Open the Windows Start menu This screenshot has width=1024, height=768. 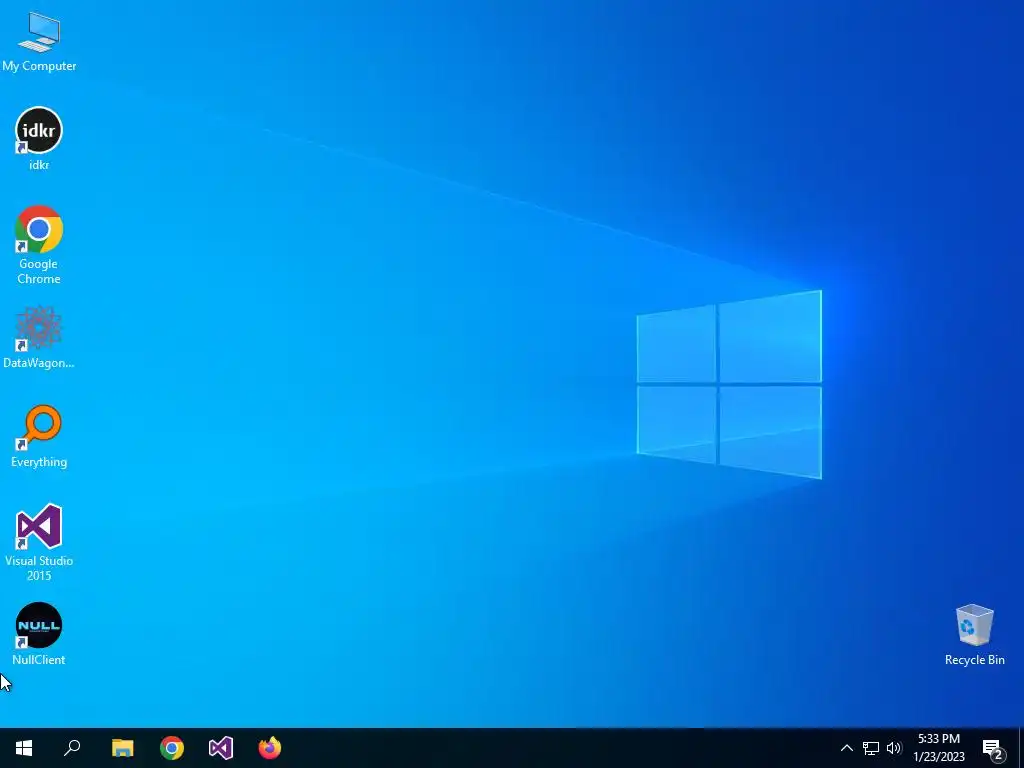pyautogui.click(x=24, y=748)
